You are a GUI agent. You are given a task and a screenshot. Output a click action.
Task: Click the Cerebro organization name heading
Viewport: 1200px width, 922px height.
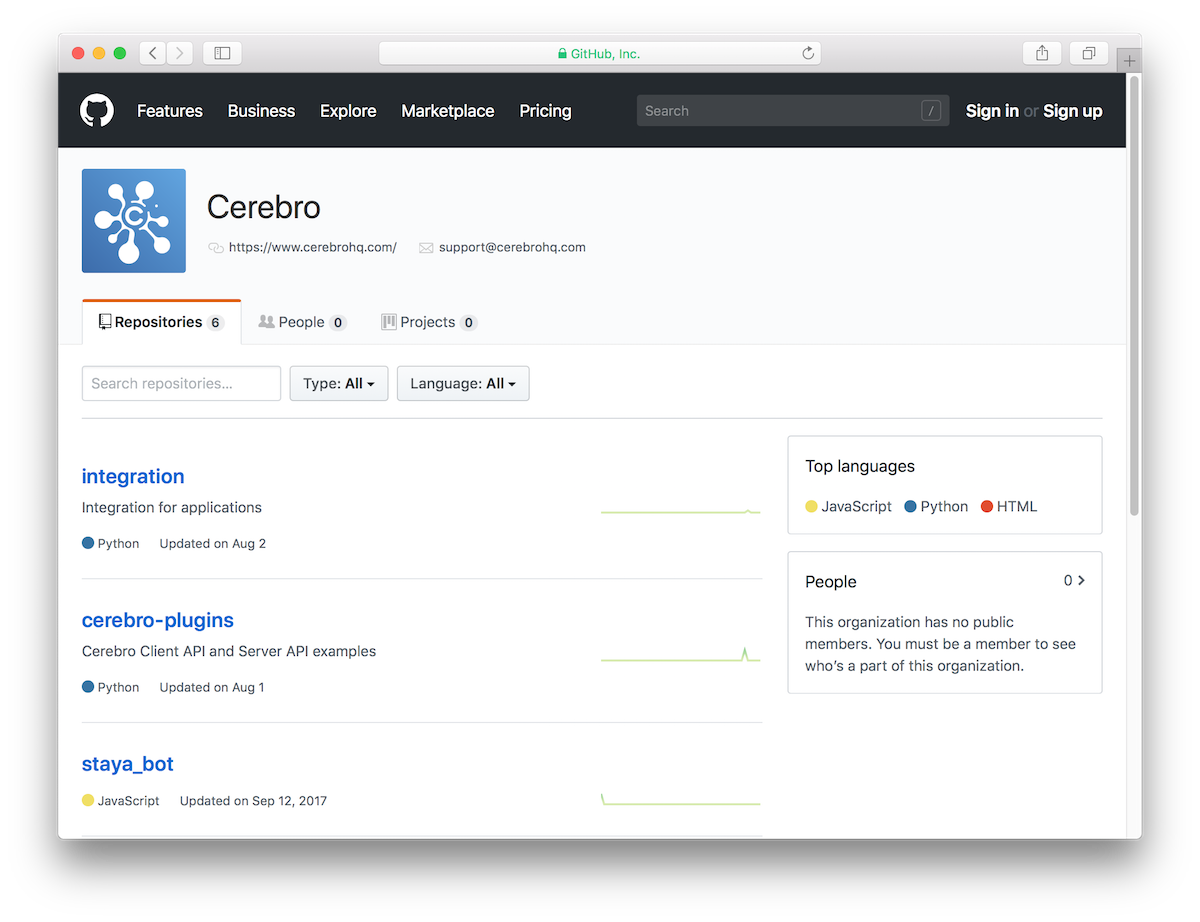coord(264,207)
